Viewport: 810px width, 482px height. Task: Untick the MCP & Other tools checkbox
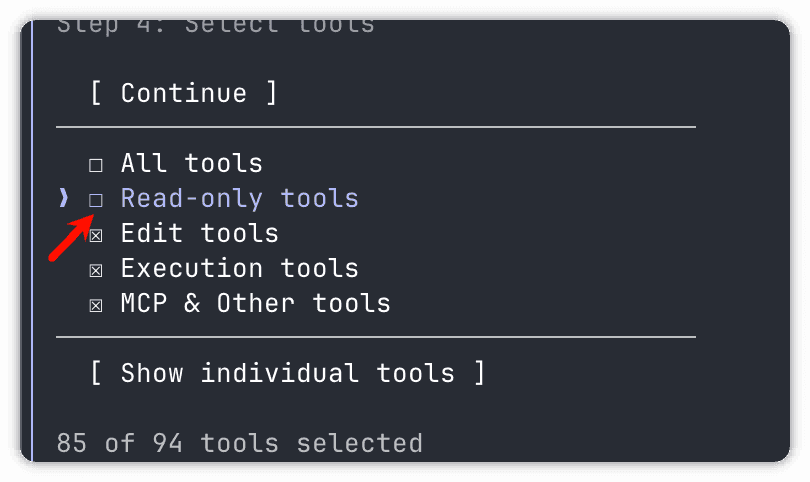coord(96,306)
